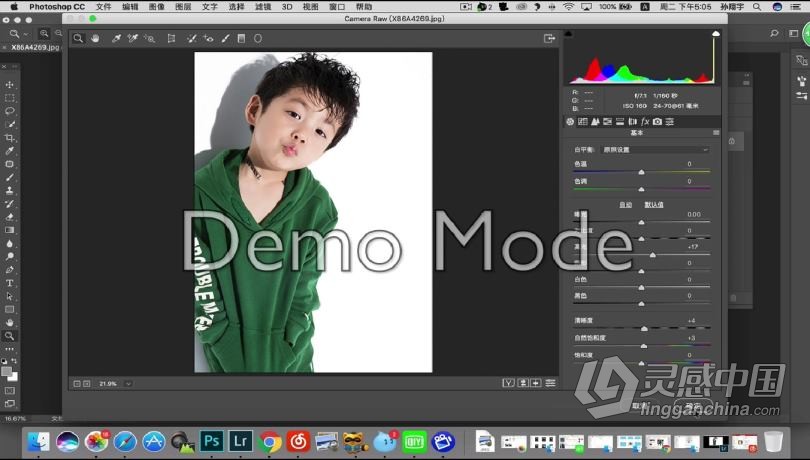Open the Presets panel tab
Screen dimensions: 810x460
(x=669, y=121)
